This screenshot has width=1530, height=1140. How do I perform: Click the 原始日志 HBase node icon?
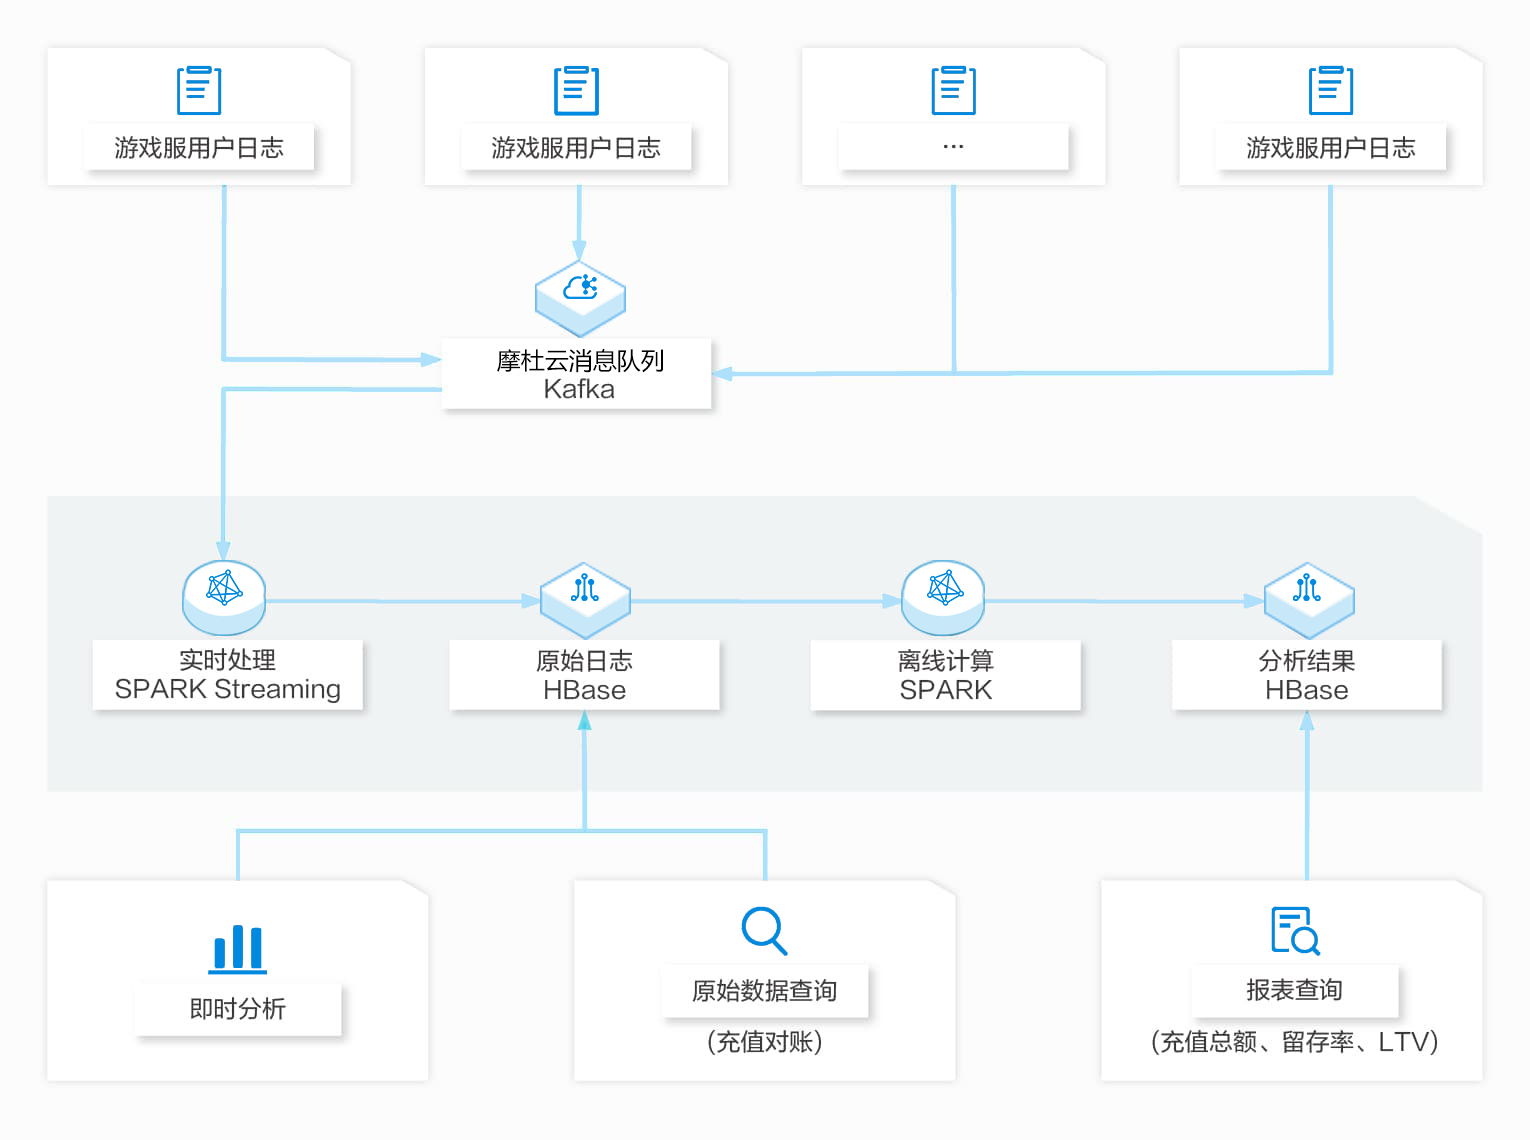click(585, 600)
